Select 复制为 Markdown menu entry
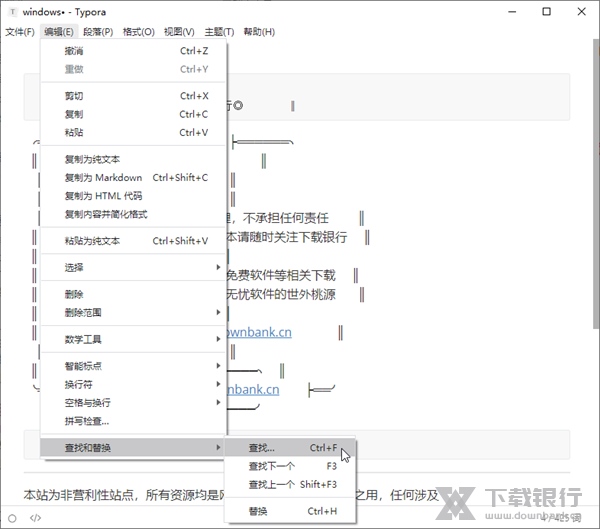 point(103,178)
